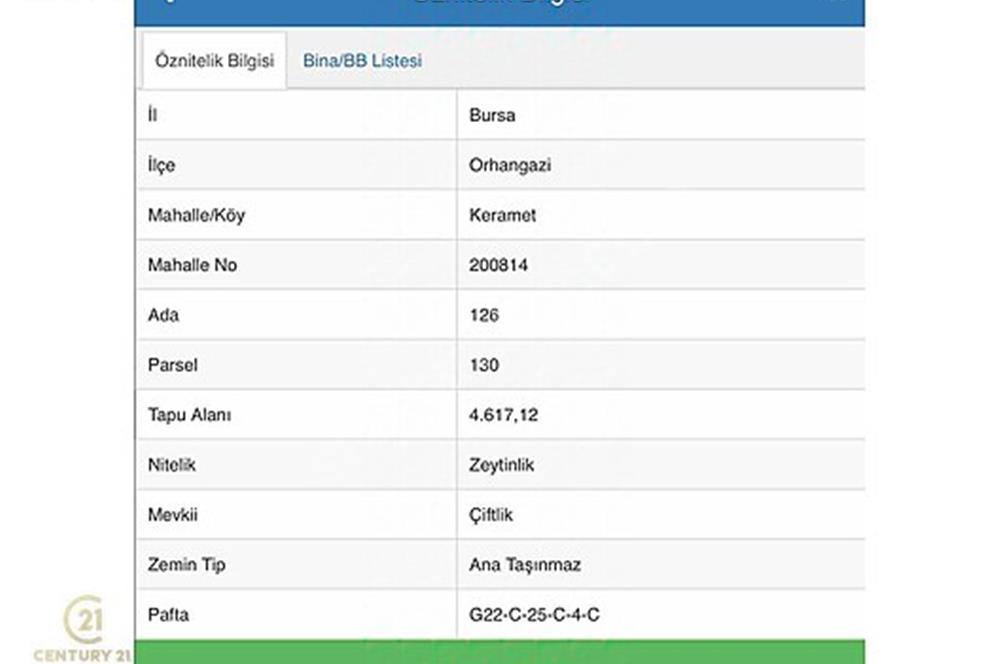Switch to the Öznitelik Bilgisi tab
1000x664 pixels.
(214, 60)
